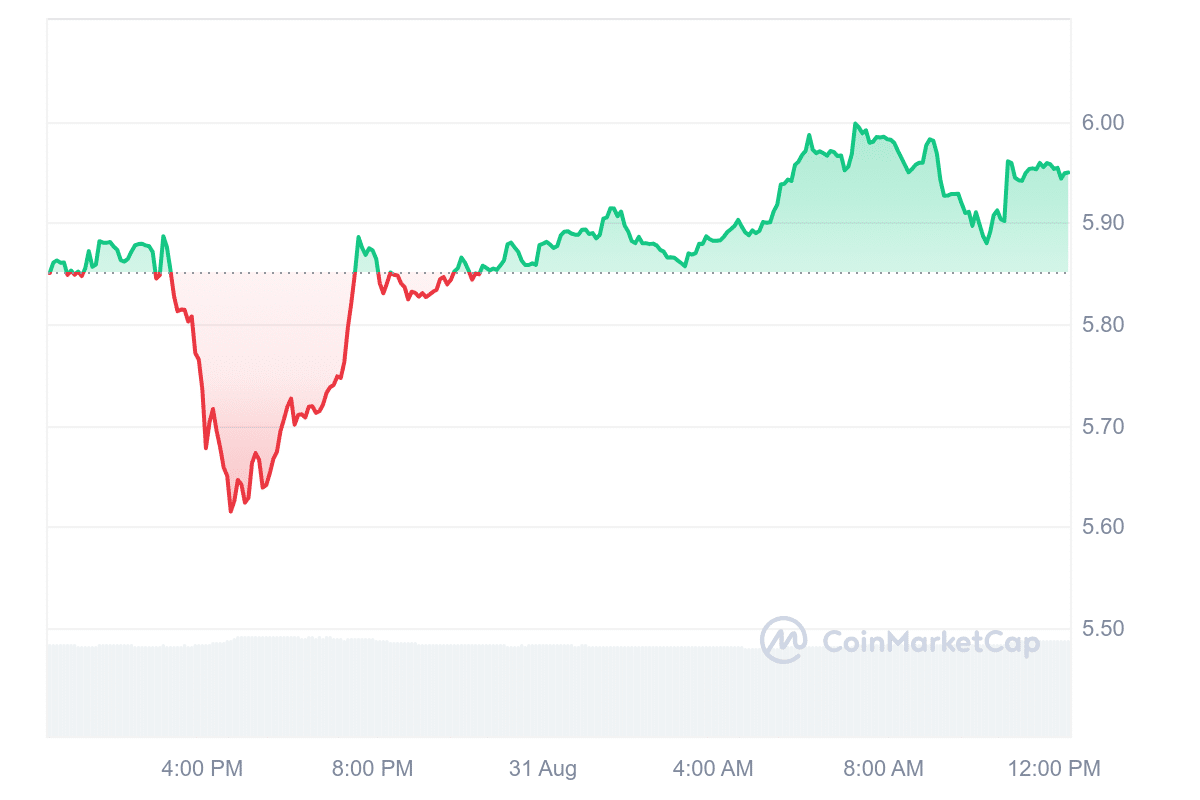Screen dimensions: 1200x800
Task: Click the 4:00 AM time label
Action: (x=712, y=769)
